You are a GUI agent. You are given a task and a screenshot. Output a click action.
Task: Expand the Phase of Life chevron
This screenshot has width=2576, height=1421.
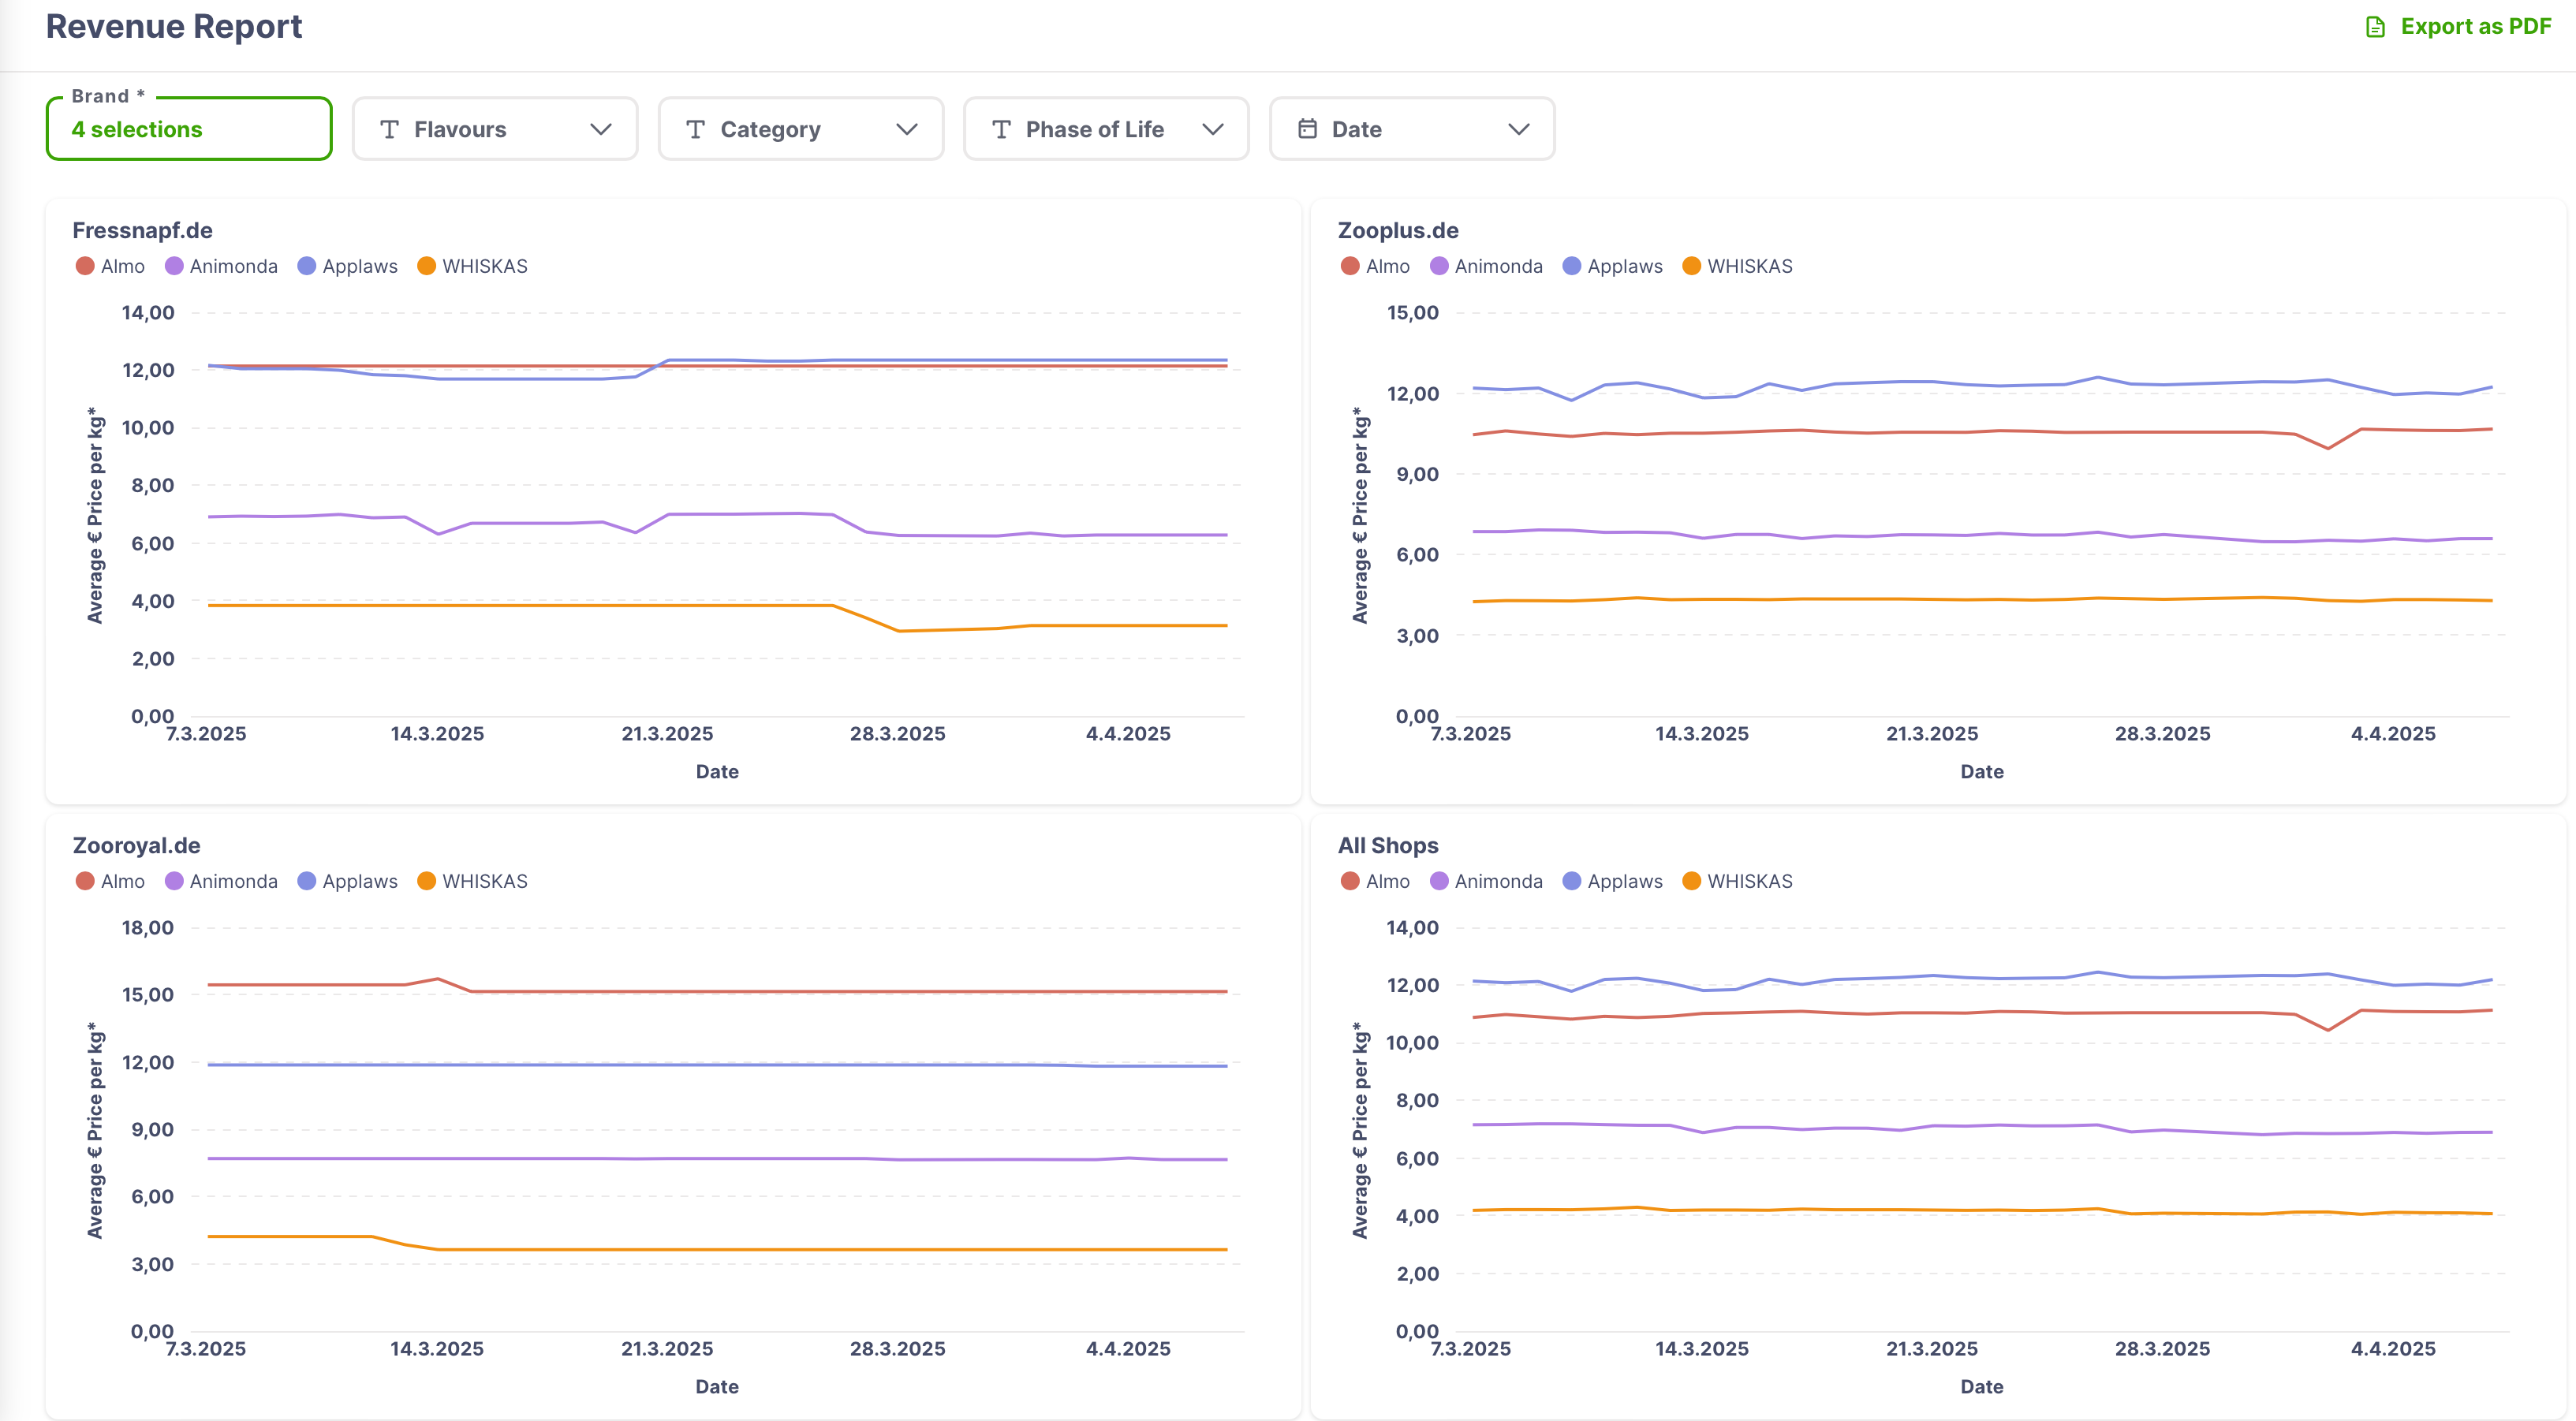pos(1213,129)
